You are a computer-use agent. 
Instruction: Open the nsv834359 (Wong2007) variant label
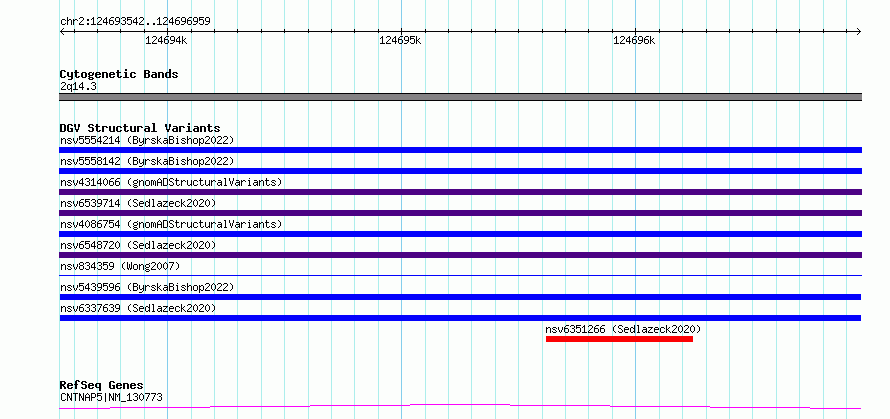pyautogui.click(x=120, y=266)
